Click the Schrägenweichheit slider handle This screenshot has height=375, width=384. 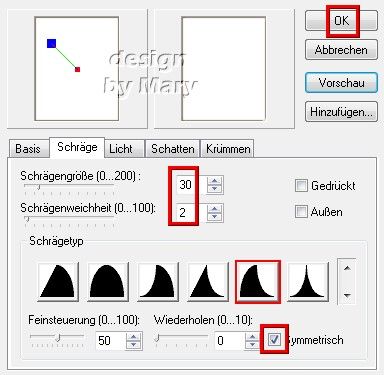[27, 219]
